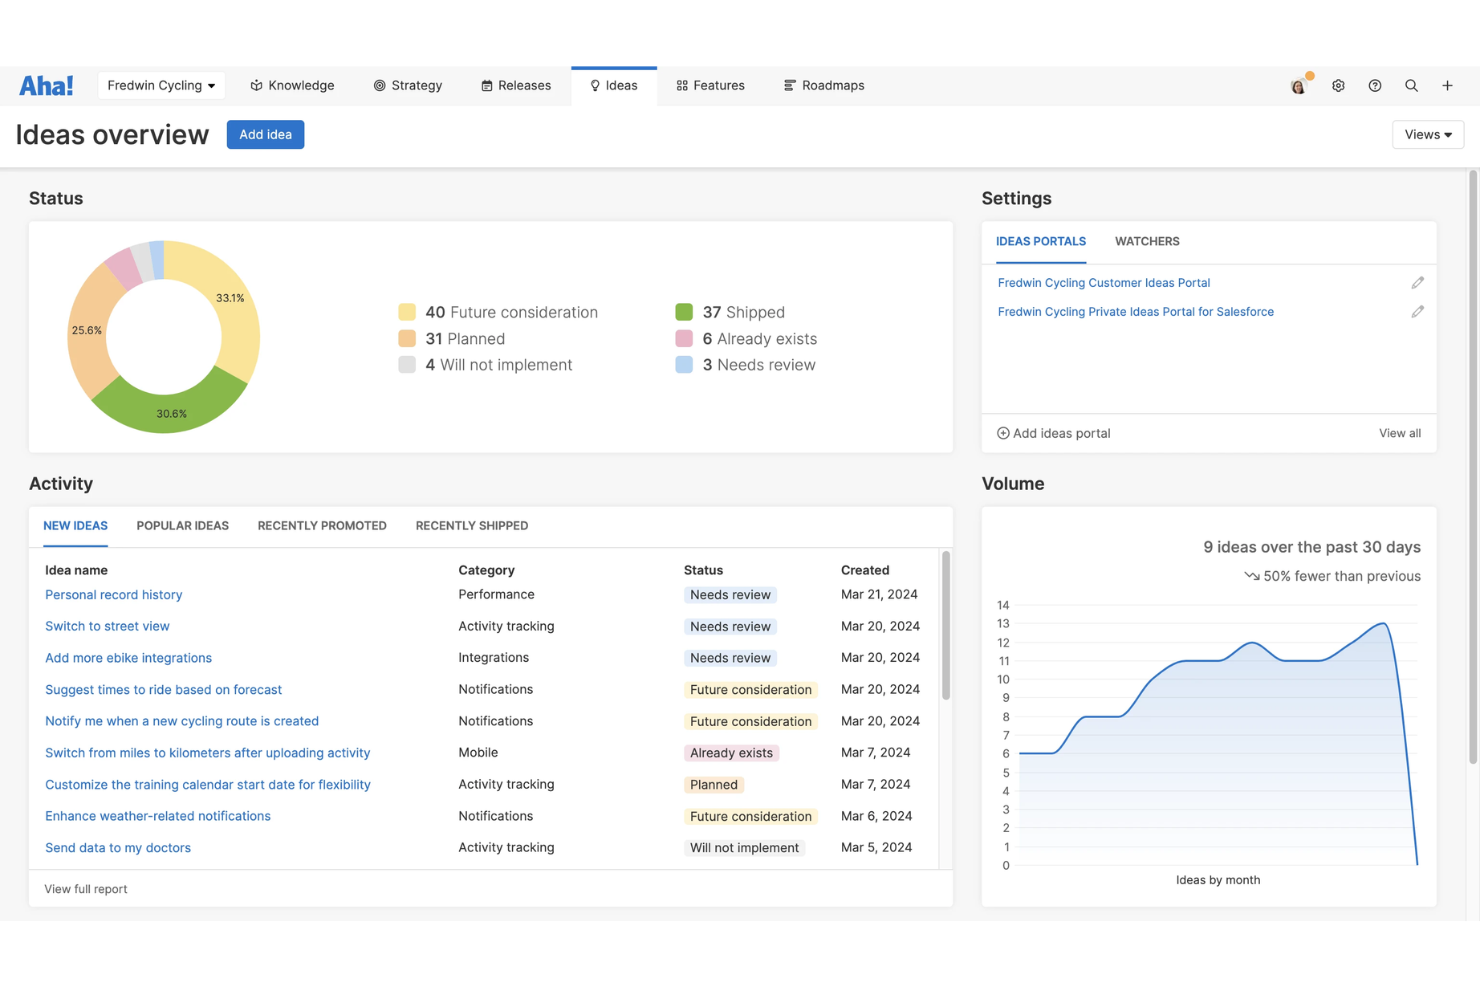1480x987 pixels.
Task: Edit the Private Ideas Portal for Salesforce pencil
Action: click(x=1417, y=312)
